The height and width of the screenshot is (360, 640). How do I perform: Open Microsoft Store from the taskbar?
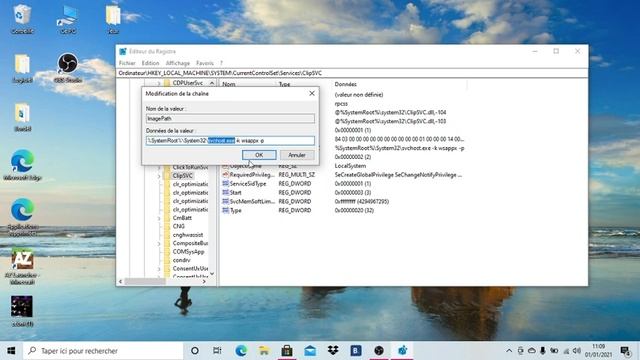coord(287,351)
